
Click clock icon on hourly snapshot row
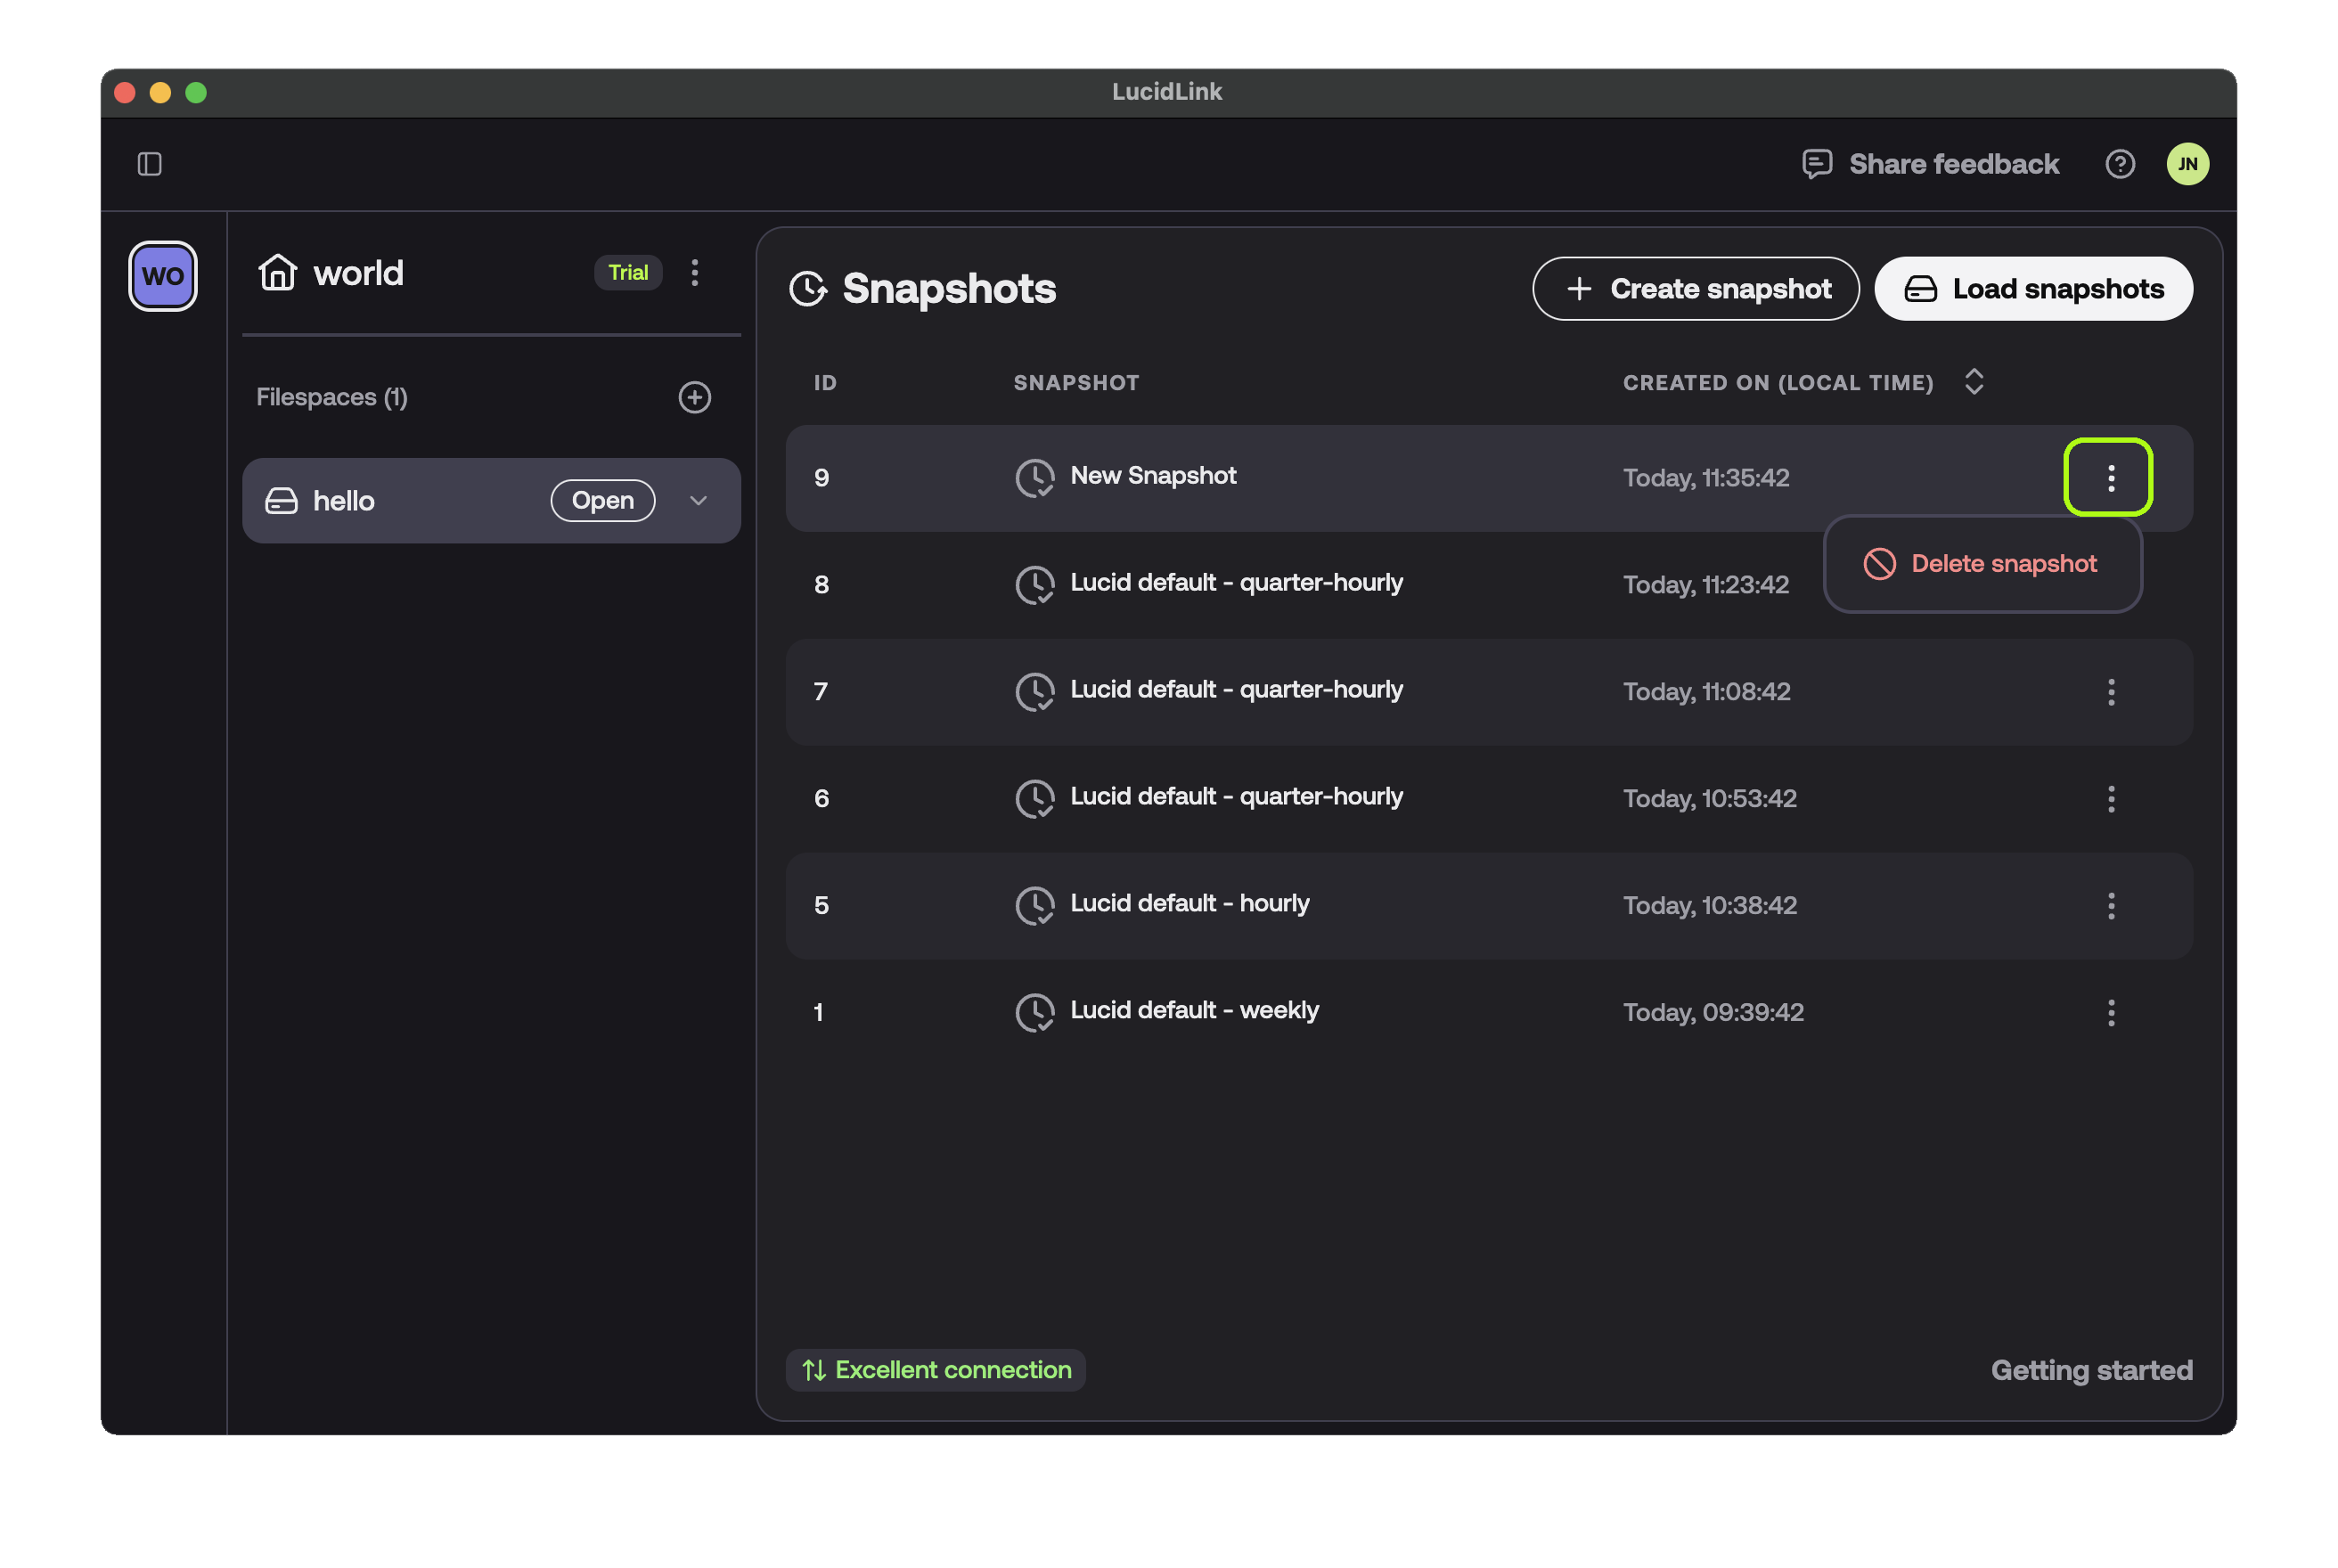[1035, 906]
